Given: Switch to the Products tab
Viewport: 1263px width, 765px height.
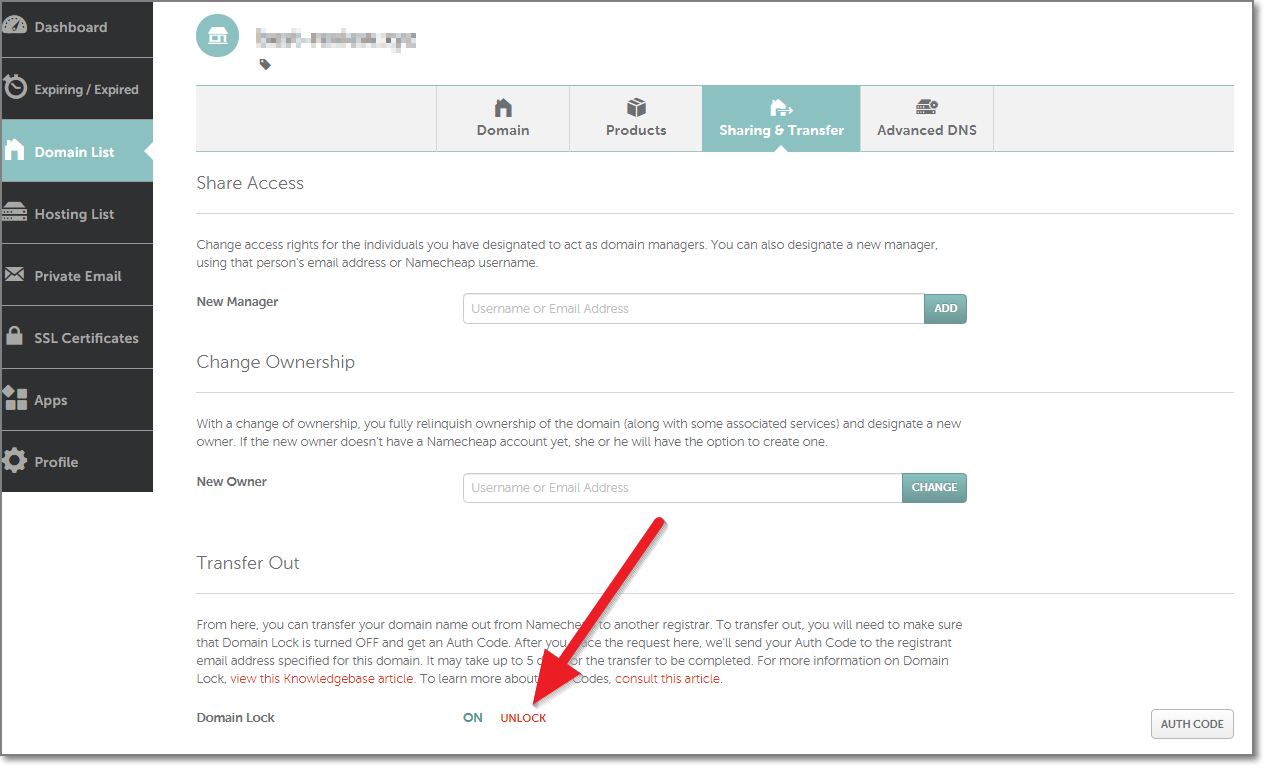Looking at the screenshot, I should [636, 118].
